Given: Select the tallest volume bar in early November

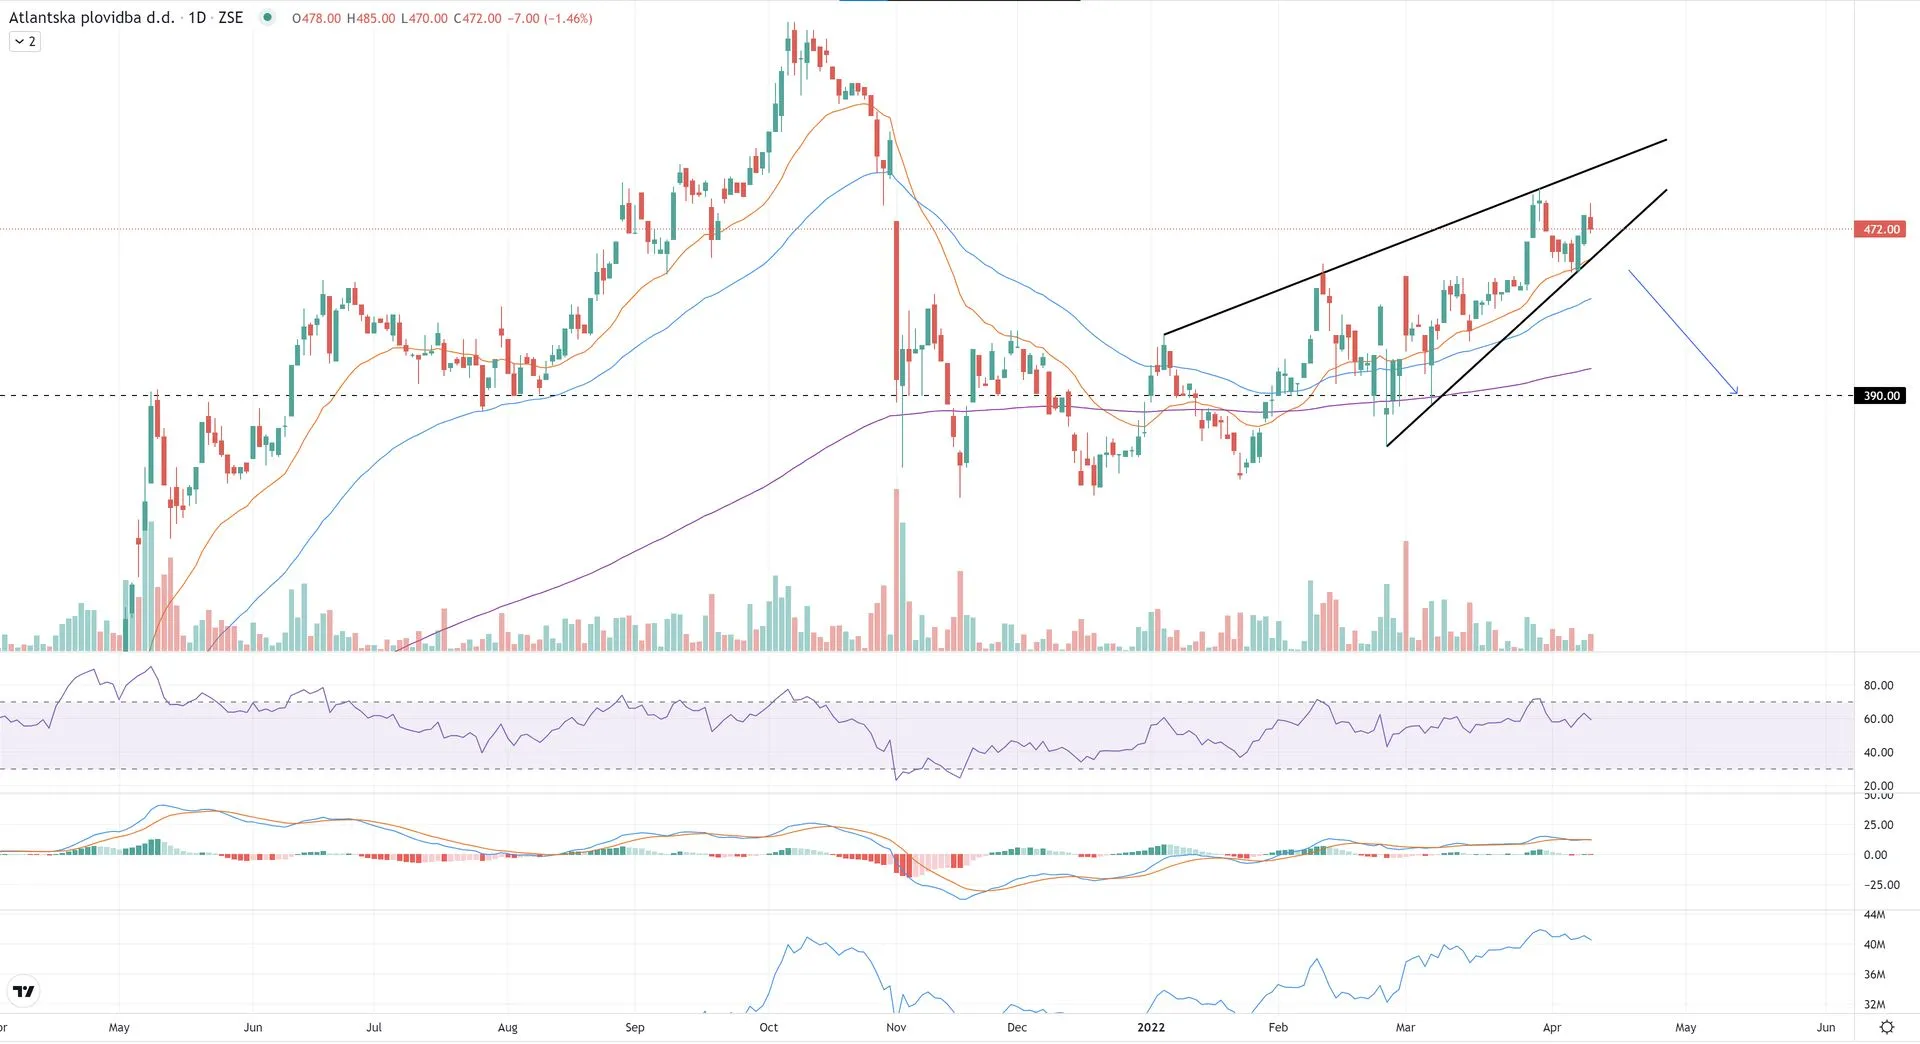Looking at the screenshot, I should coord(896,570).
